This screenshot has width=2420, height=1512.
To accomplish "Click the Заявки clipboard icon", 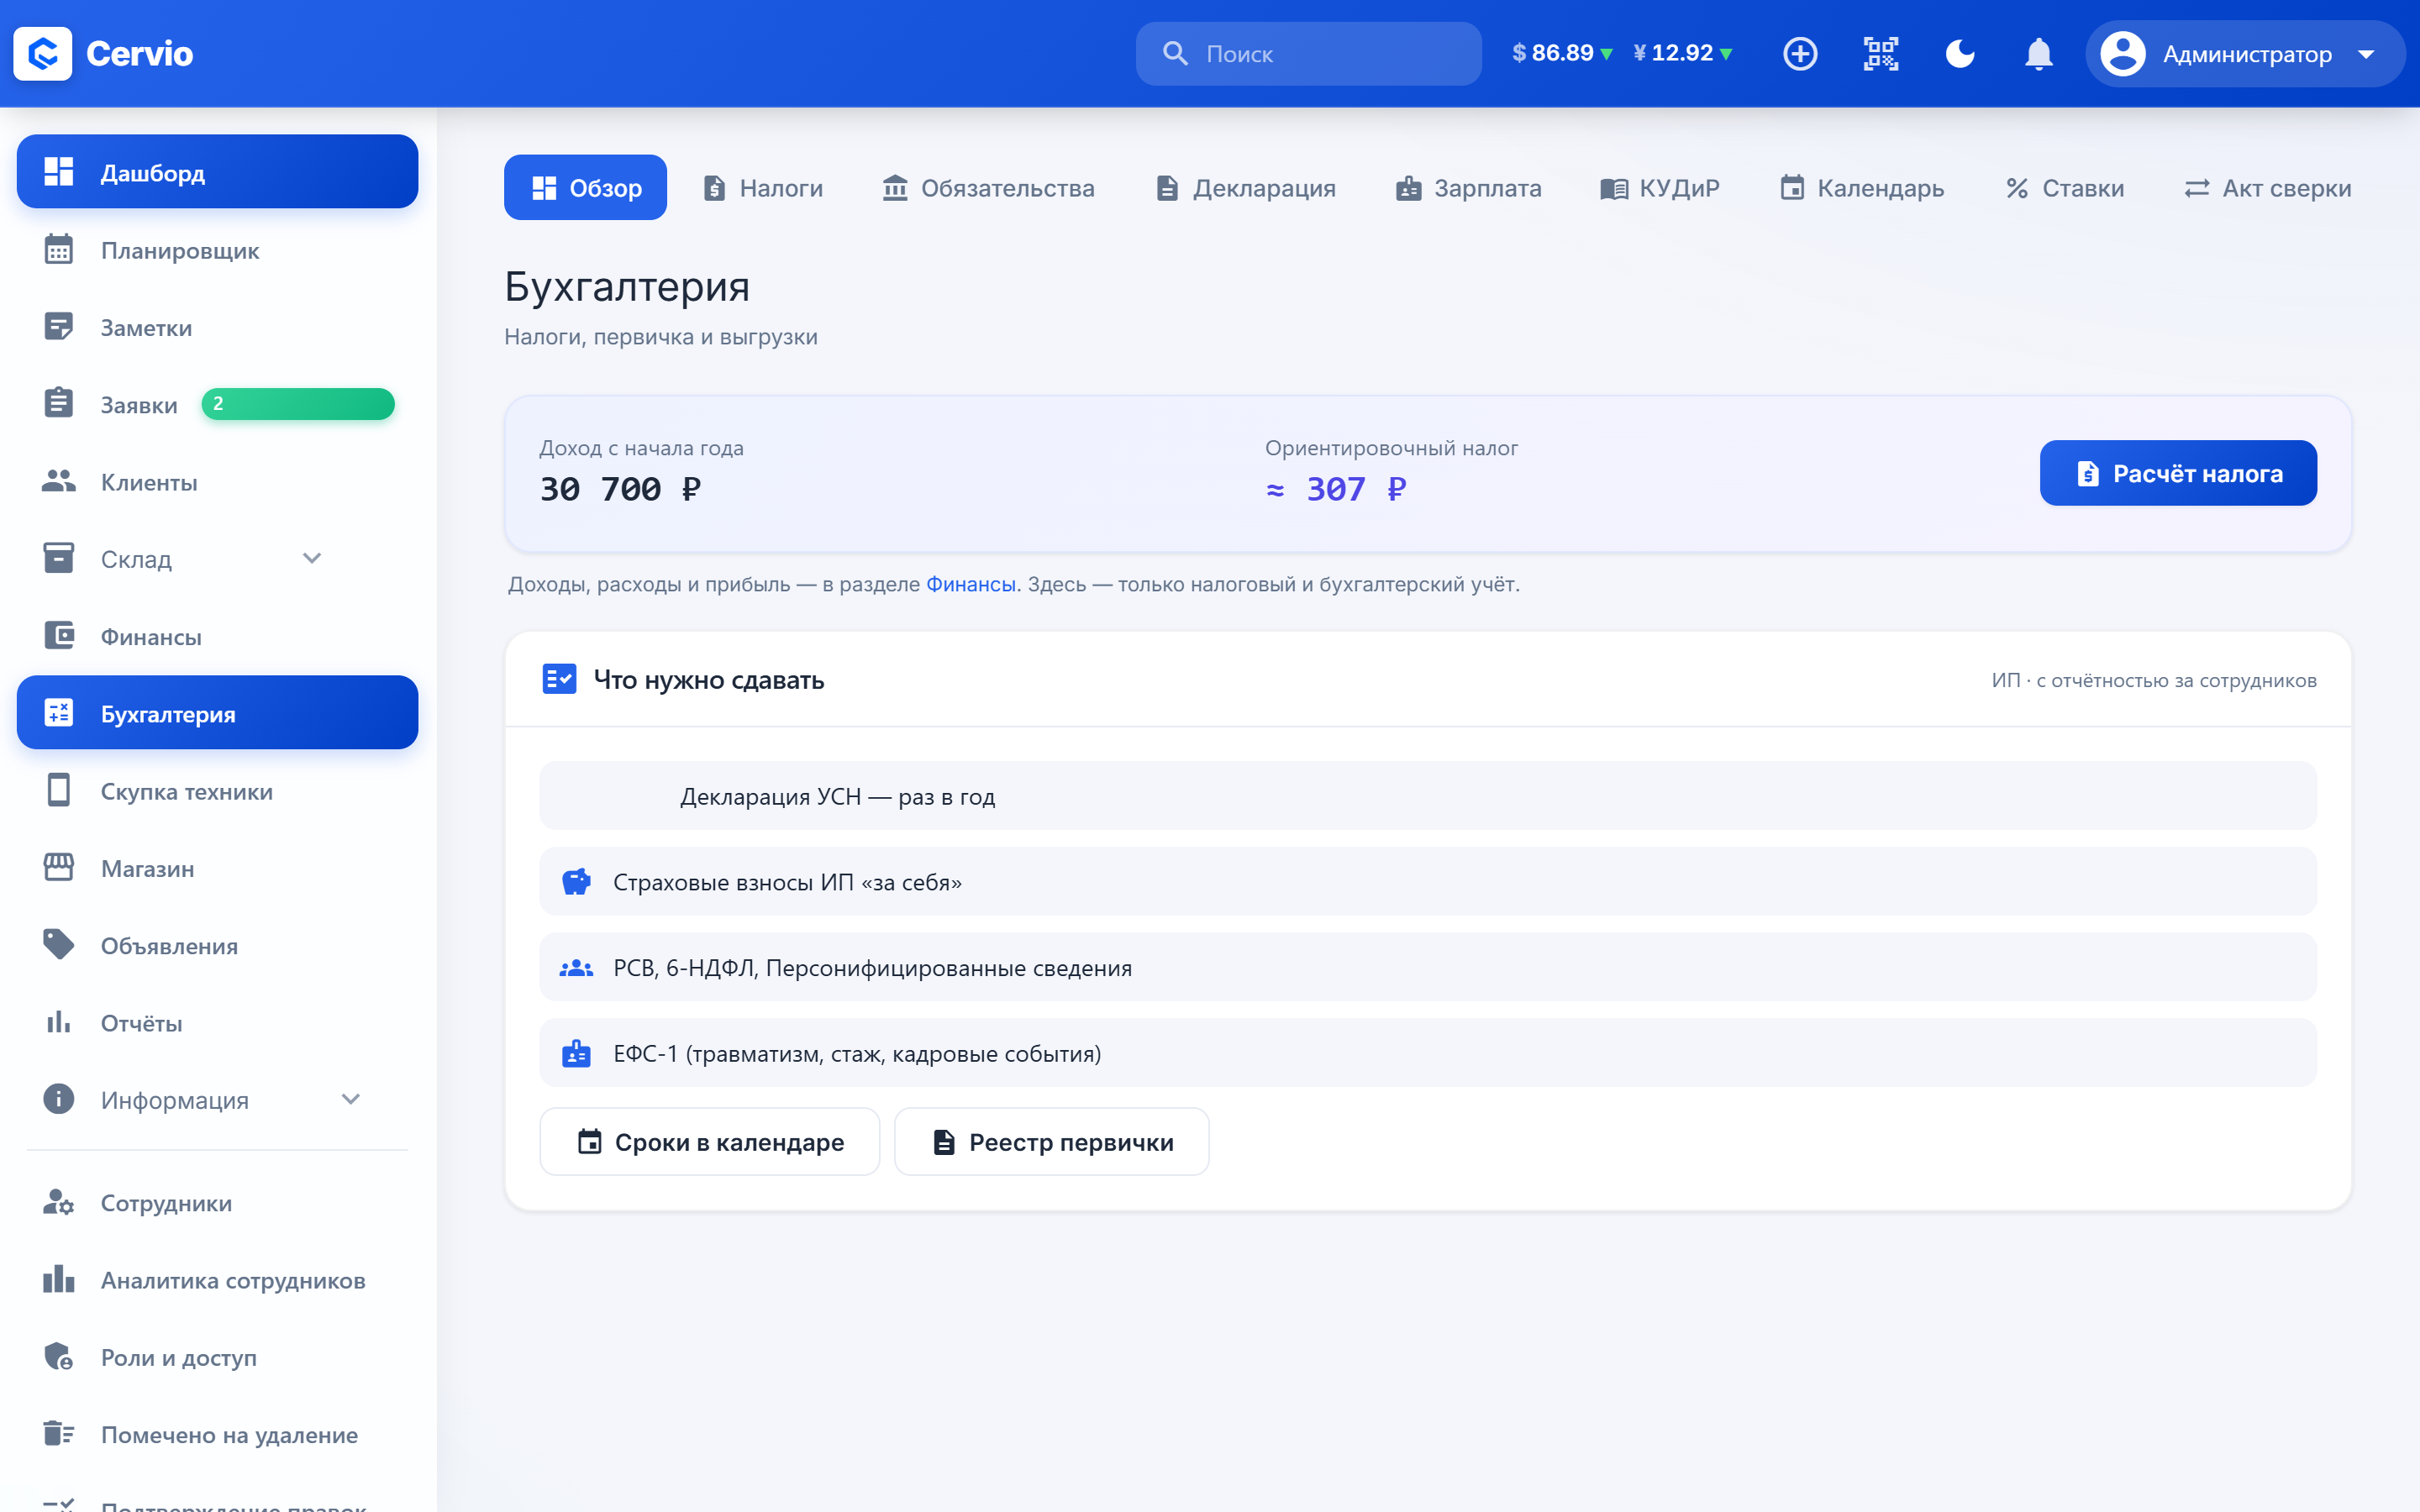I will pyautogui.click(x=59, y=404).
